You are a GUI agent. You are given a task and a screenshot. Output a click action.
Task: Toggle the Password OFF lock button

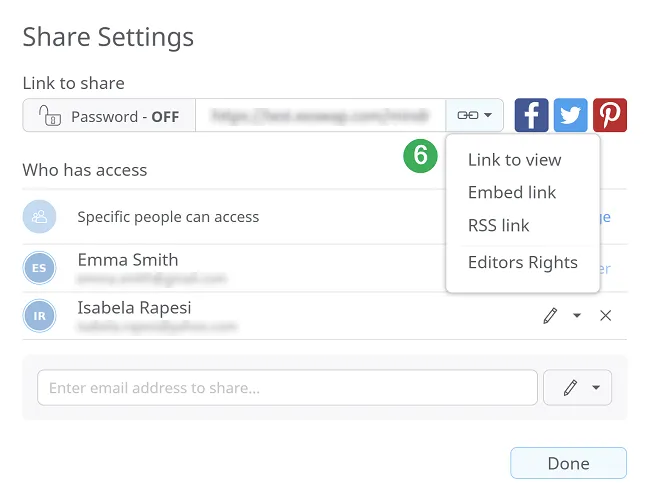pos(109,116)
